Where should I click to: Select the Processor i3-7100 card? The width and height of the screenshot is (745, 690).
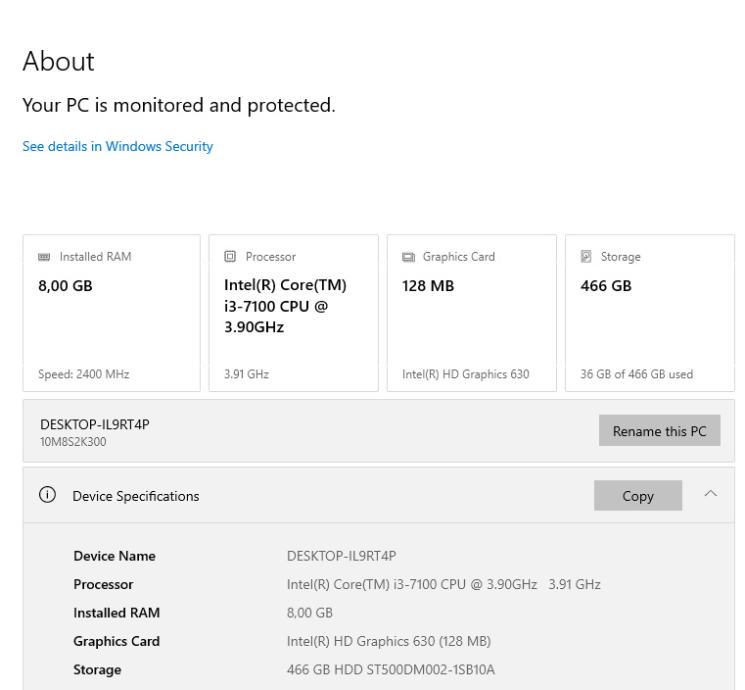(x=294, y=312)
